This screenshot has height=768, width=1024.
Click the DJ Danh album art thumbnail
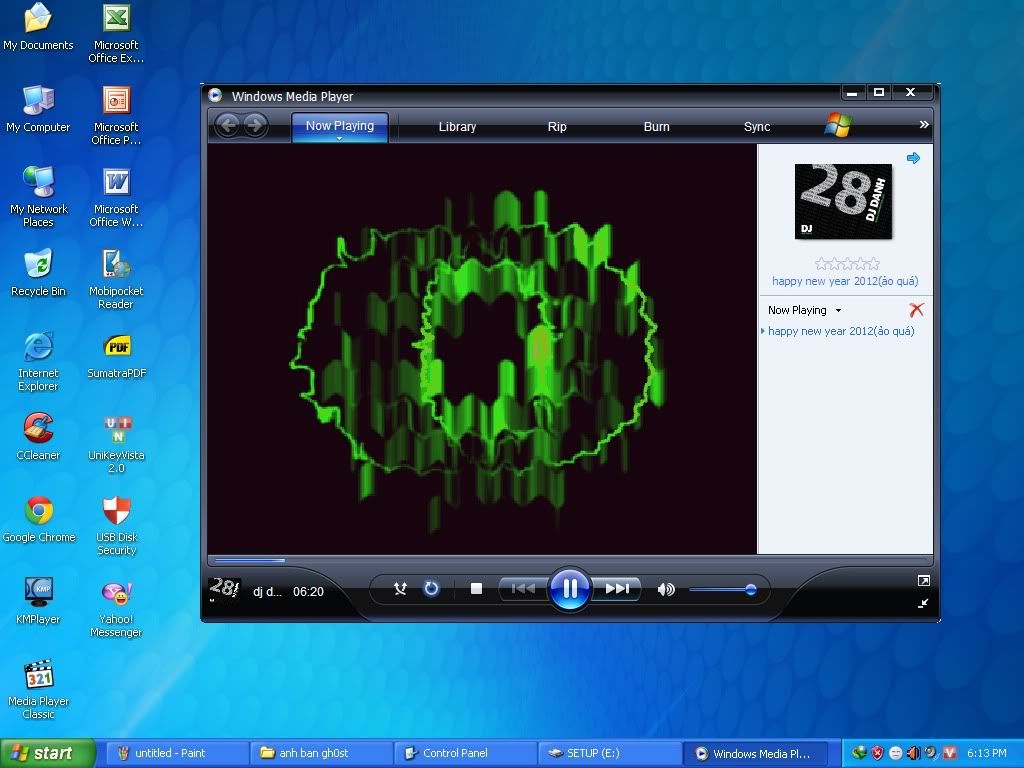click(x=843, y=201)
